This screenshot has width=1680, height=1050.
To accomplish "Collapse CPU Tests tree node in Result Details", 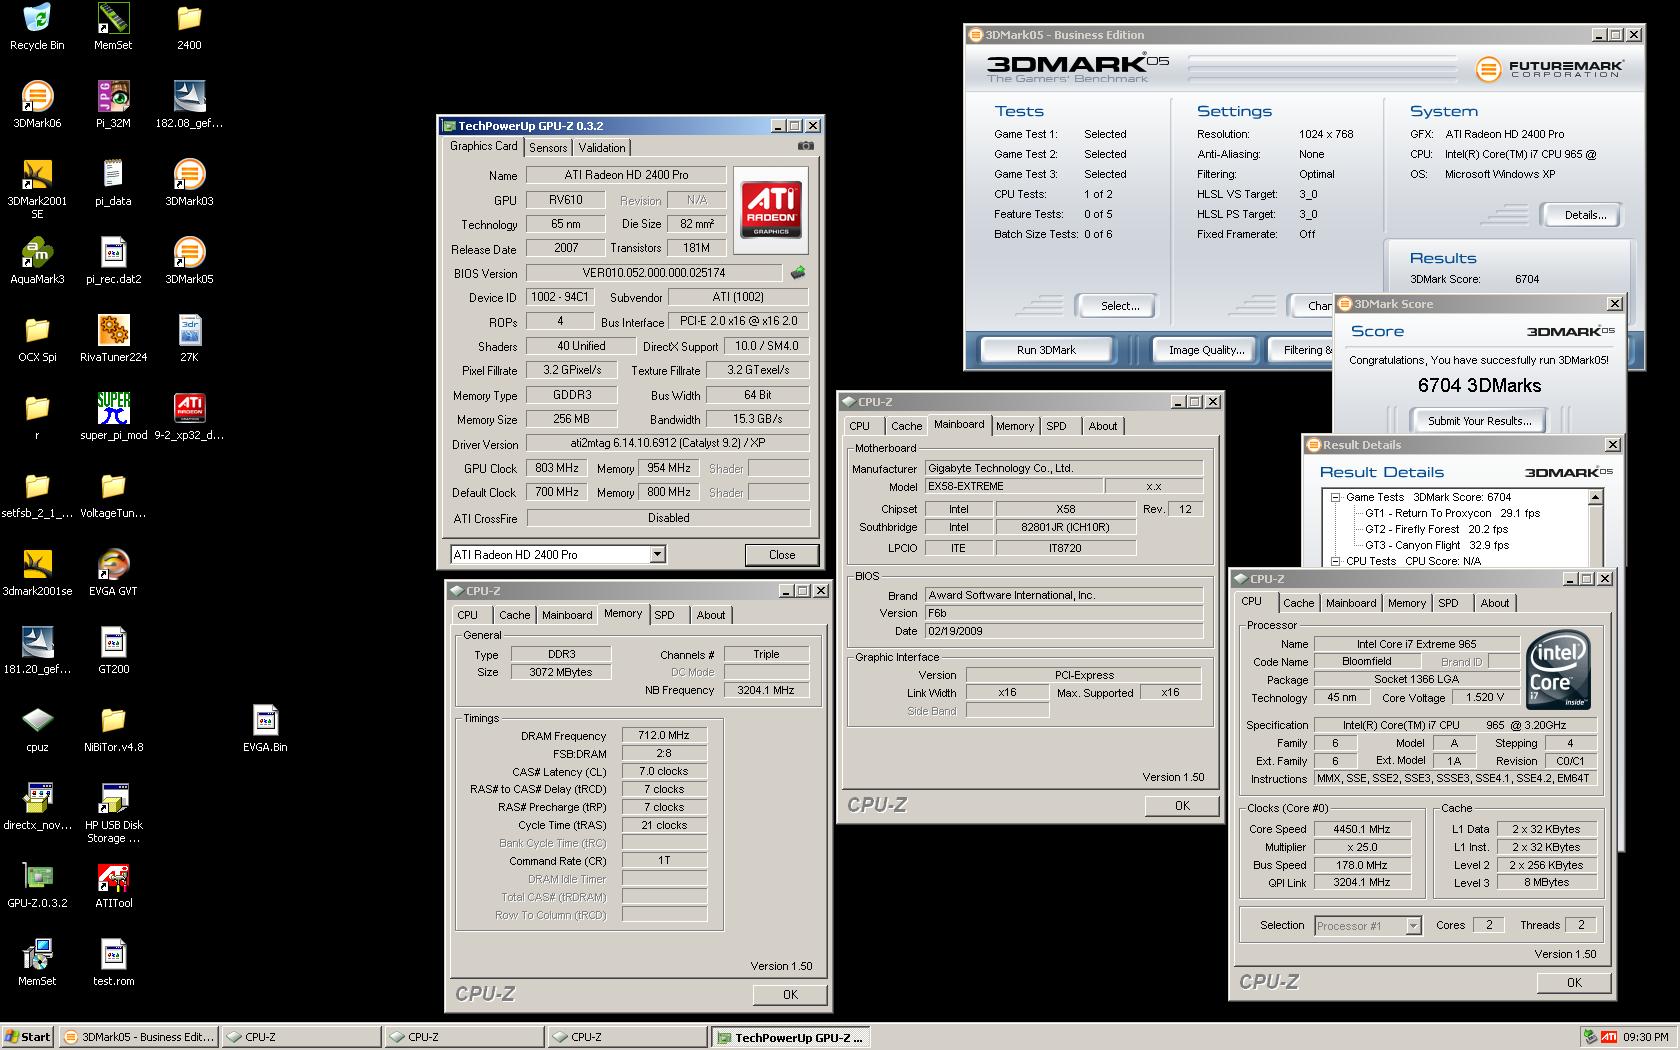I will point(1334,561).
